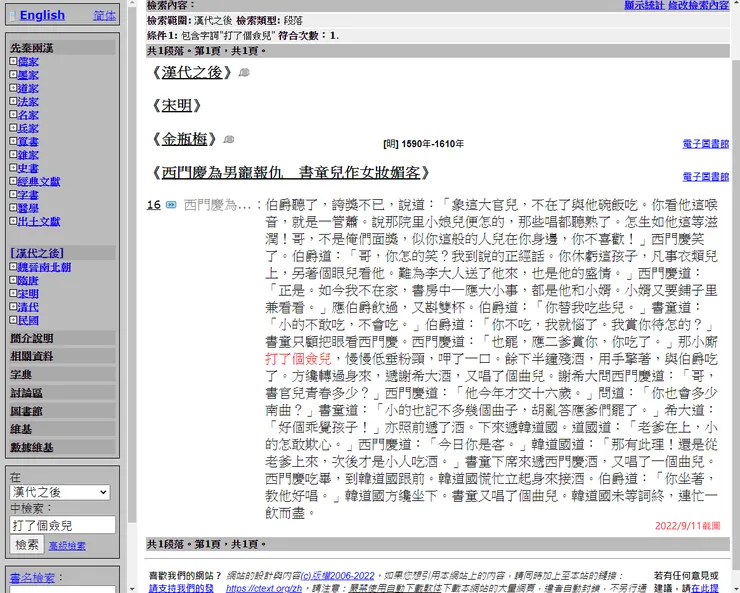Expand the 墨家 tree node box
740x593 pixels.
(x=13, y=74)
